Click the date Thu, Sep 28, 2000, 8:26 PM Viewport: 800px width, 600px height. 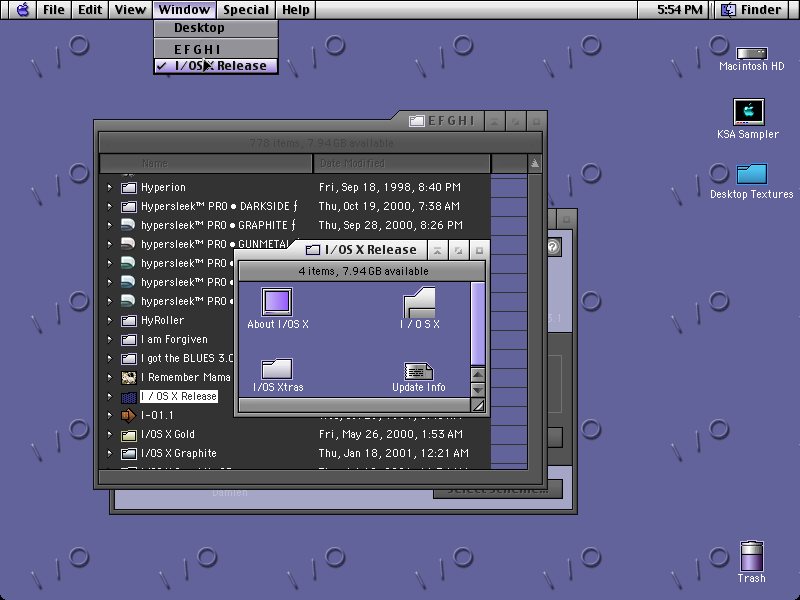390,226
